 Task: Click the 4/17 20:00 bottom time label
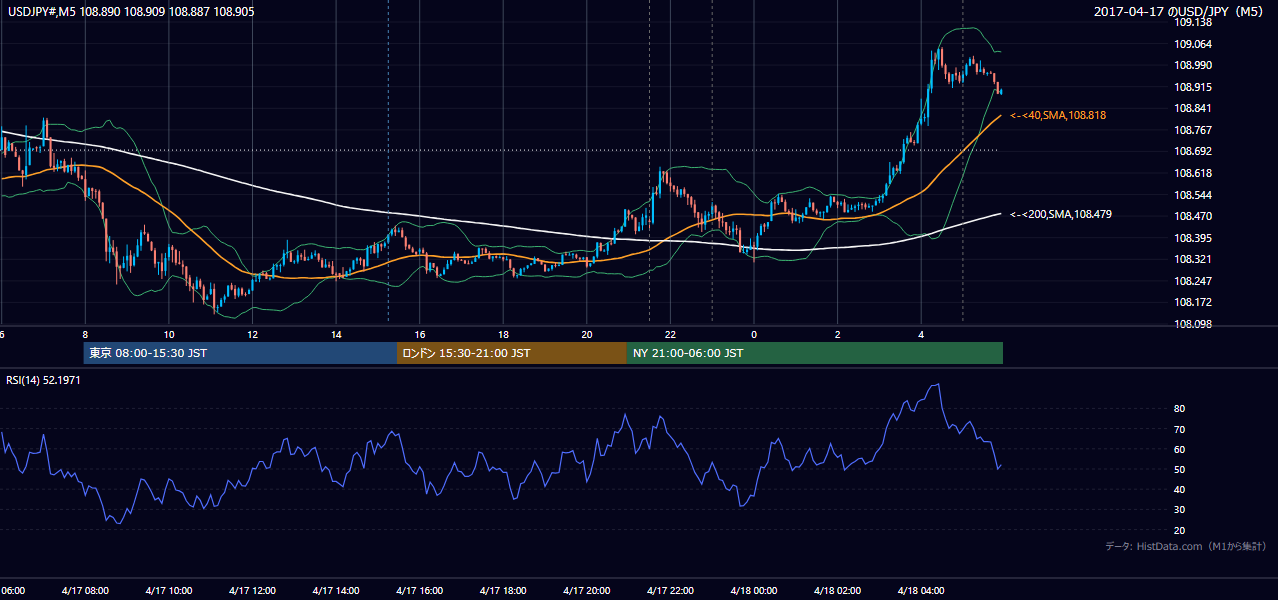[x=586, y=590]
